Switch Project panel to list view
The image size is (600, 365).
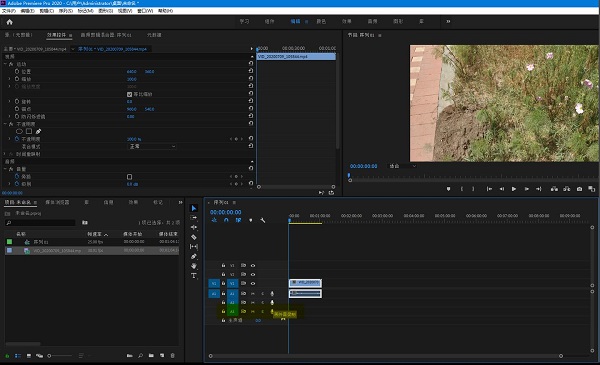coord(18,356)
